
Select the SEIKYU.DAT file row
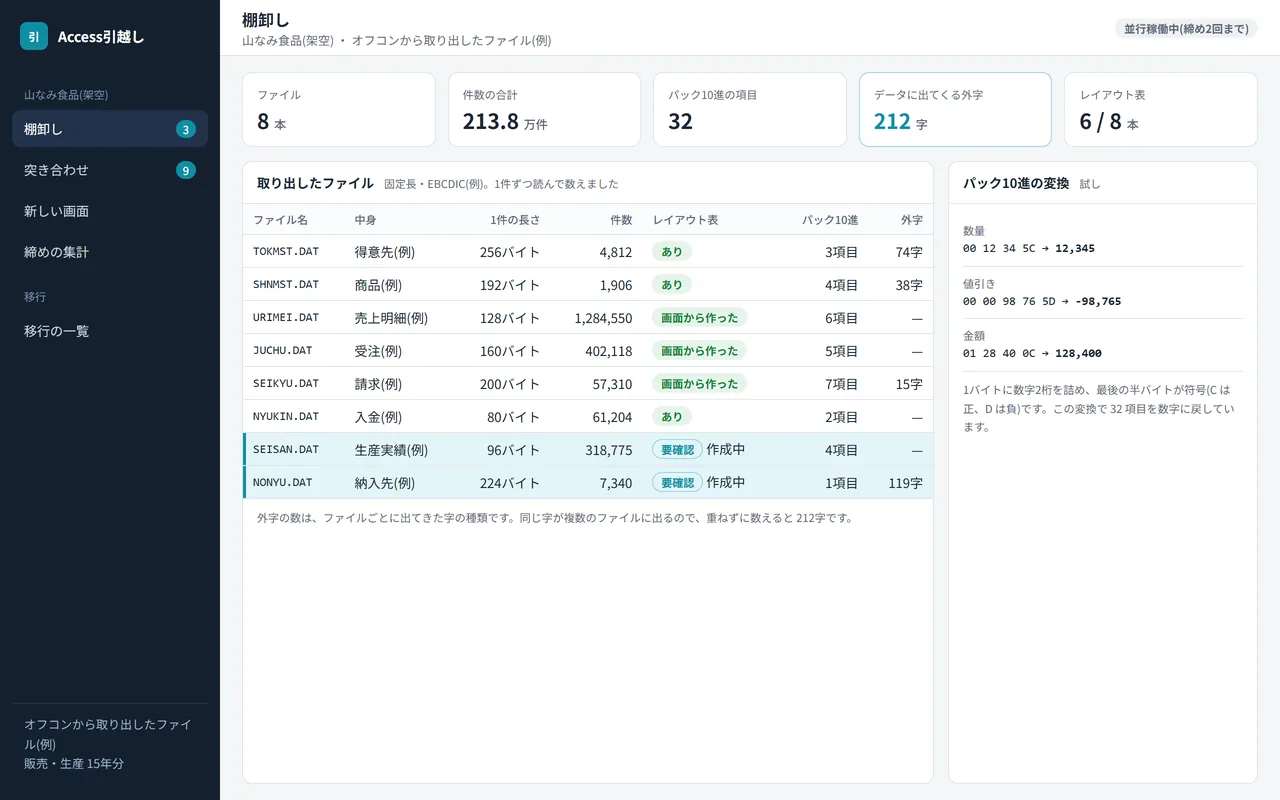(588, 384)
